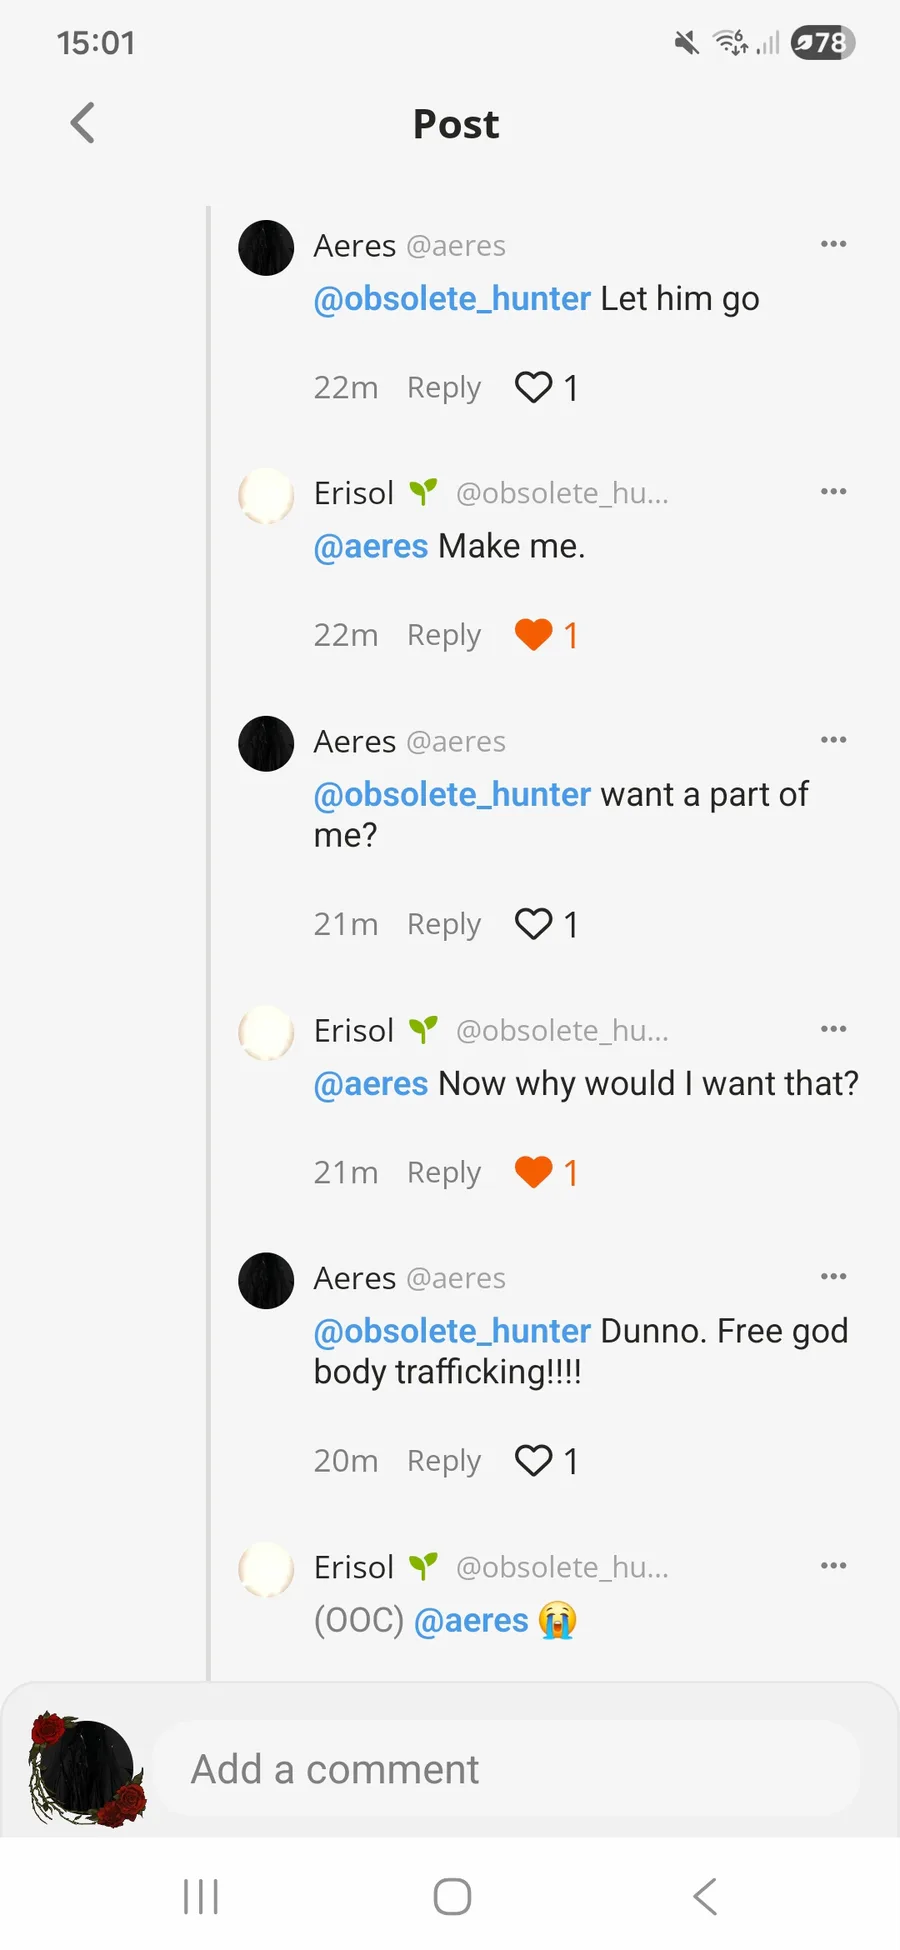Like Aeres's "Let him go" comment
Viewport: 900px width, 1950px height.
point(533,387)
